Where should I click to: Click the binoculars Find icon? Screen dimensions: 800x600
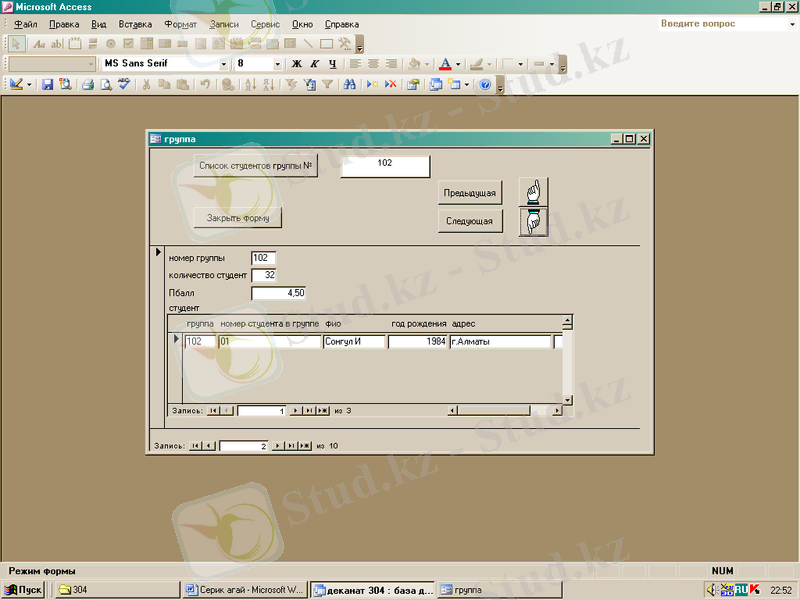350,85
